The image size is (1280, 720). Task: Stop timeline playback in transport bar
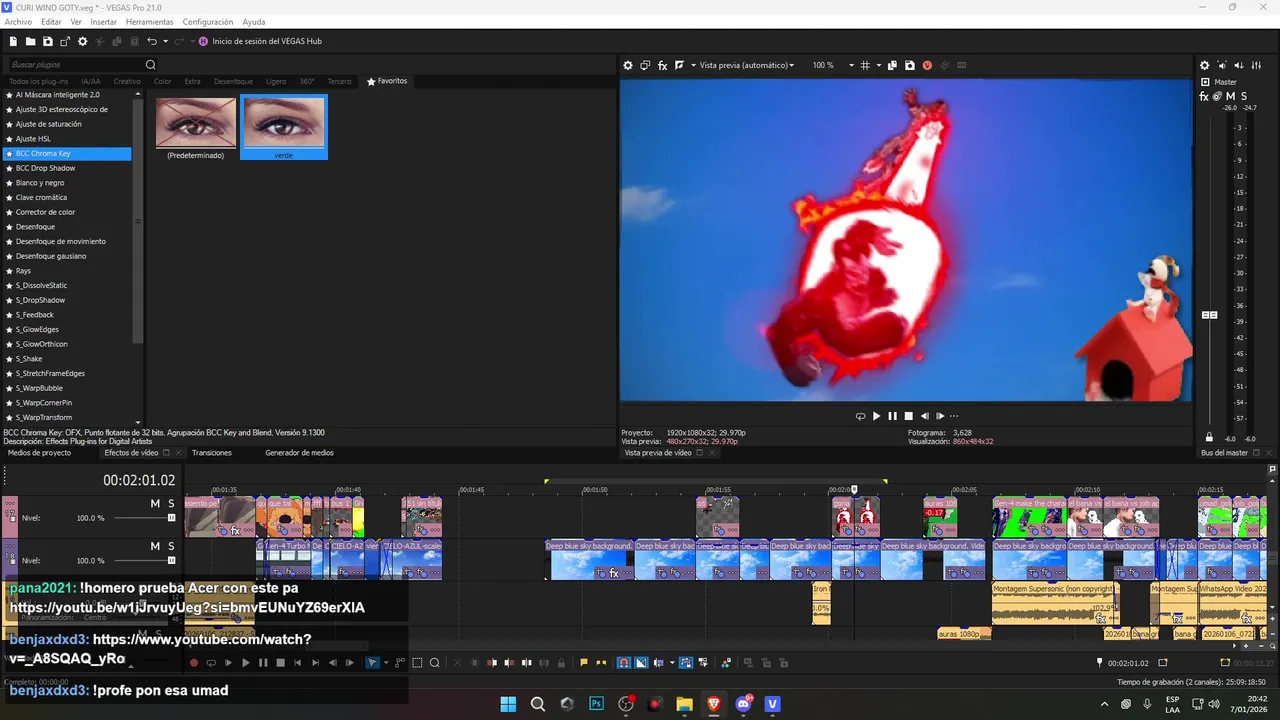point(280,662)
